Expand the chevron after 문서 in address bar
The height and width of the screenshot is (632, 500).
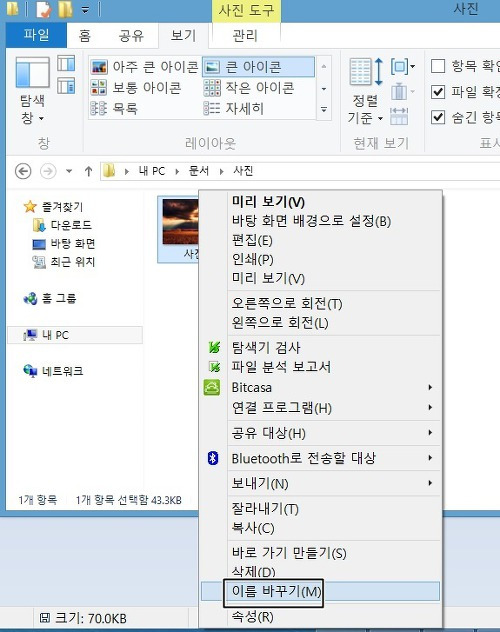click(221, 172)
